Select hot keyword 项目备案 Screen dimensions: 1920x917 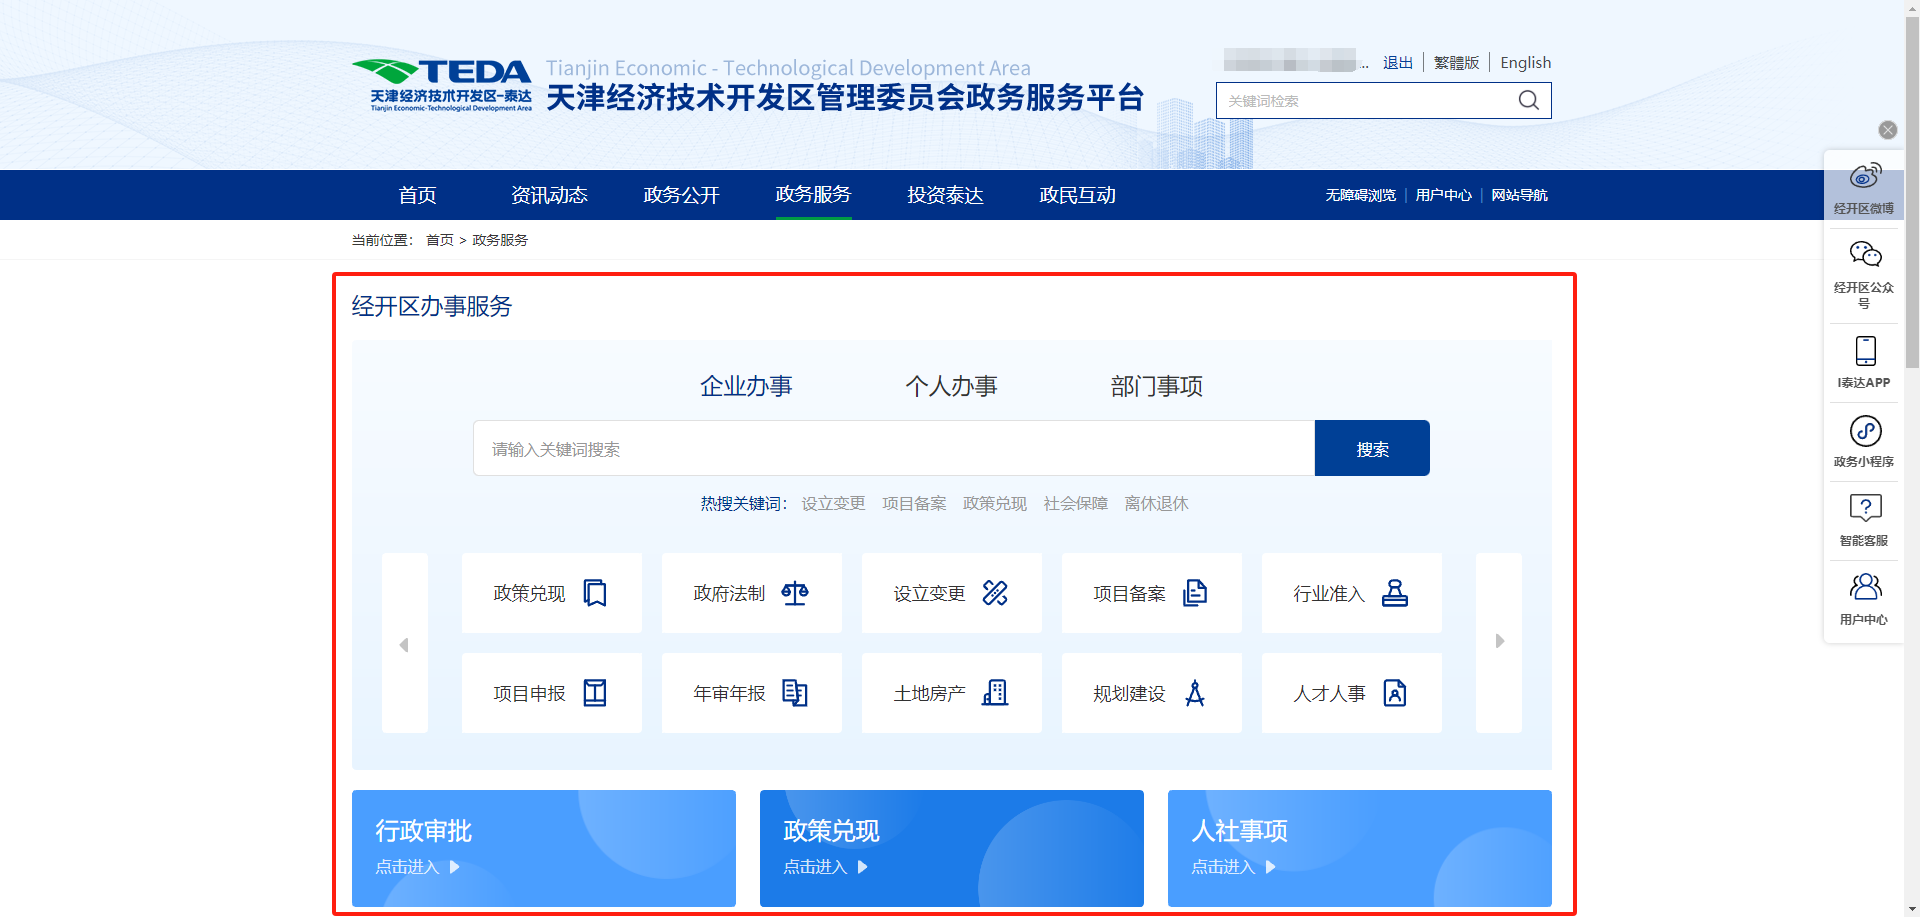(x=914, y=503)
